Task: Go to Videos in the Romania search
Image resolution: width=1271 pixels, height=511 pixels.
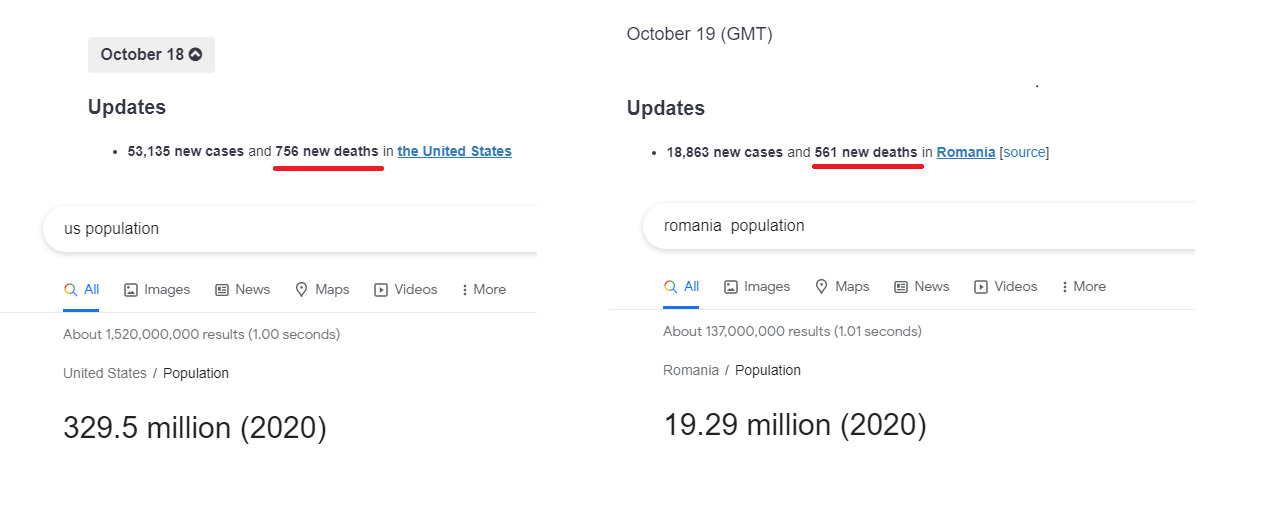Action: [x=1006, y=286]
